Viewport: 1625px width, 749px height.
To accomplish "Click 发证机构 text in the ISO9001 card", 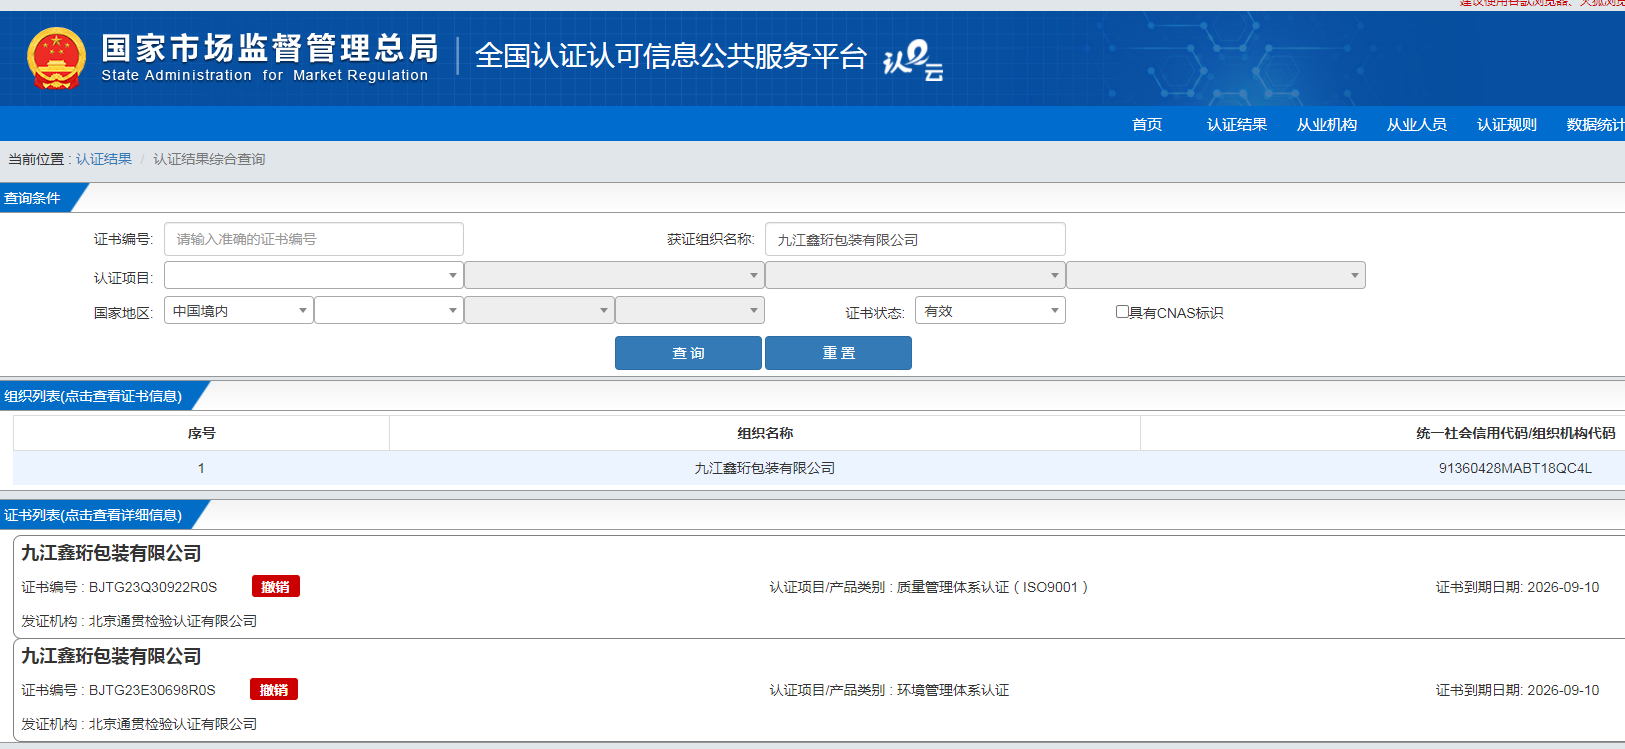I will pyautogui.click(x=139, y=621).
